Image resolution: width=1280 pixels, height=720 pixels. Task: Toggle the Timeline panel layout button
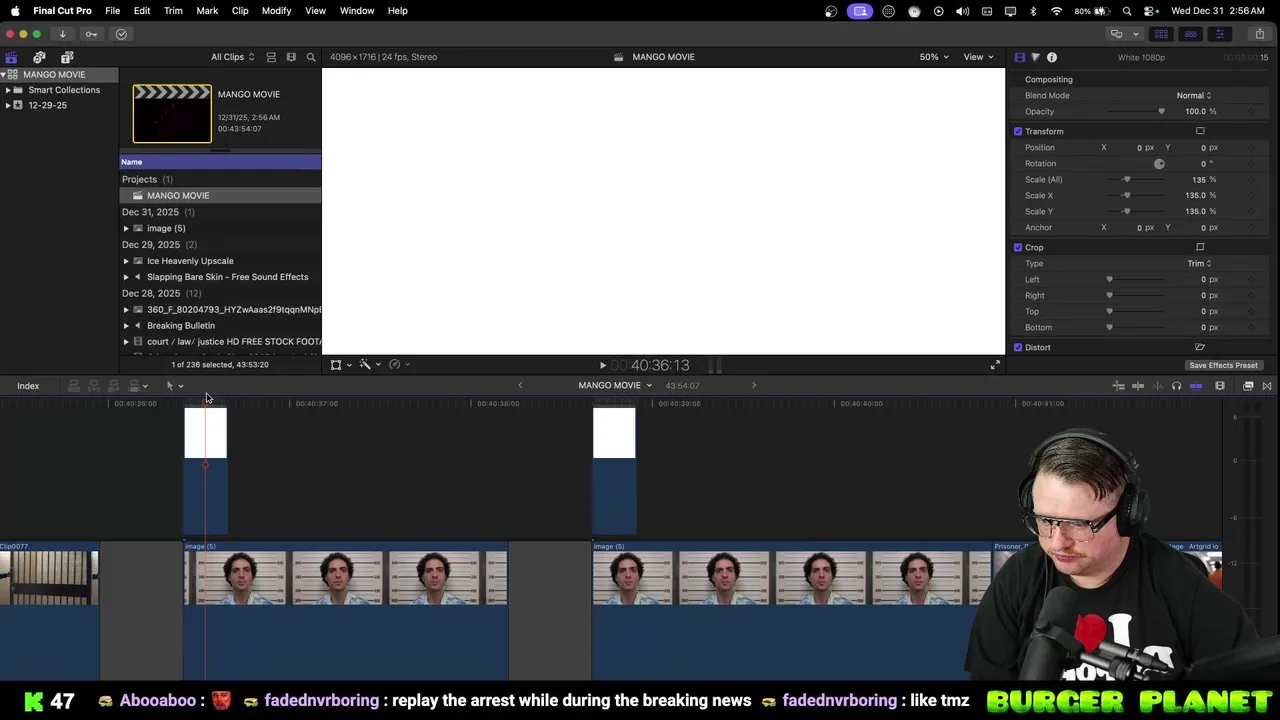point(1190,34)
